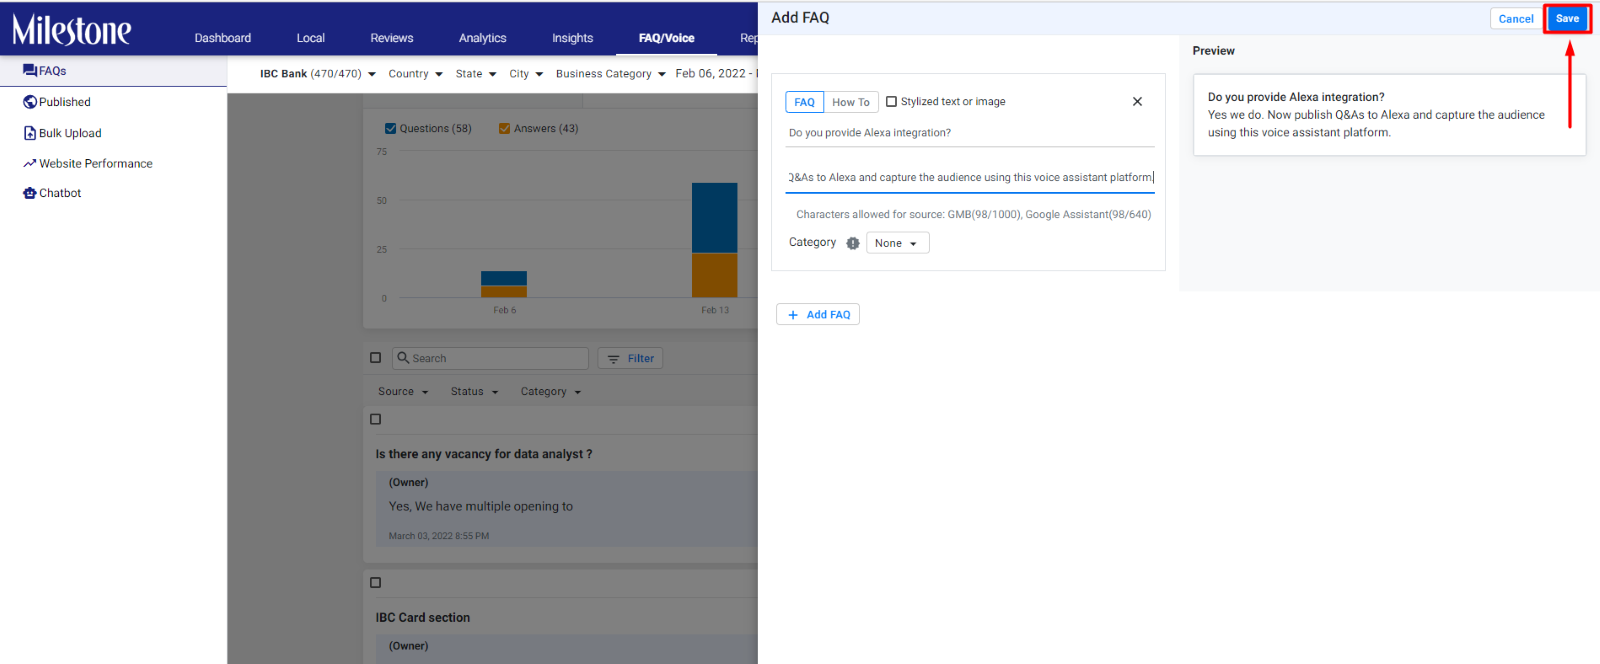Open Published in sidebar

(65, 102)
